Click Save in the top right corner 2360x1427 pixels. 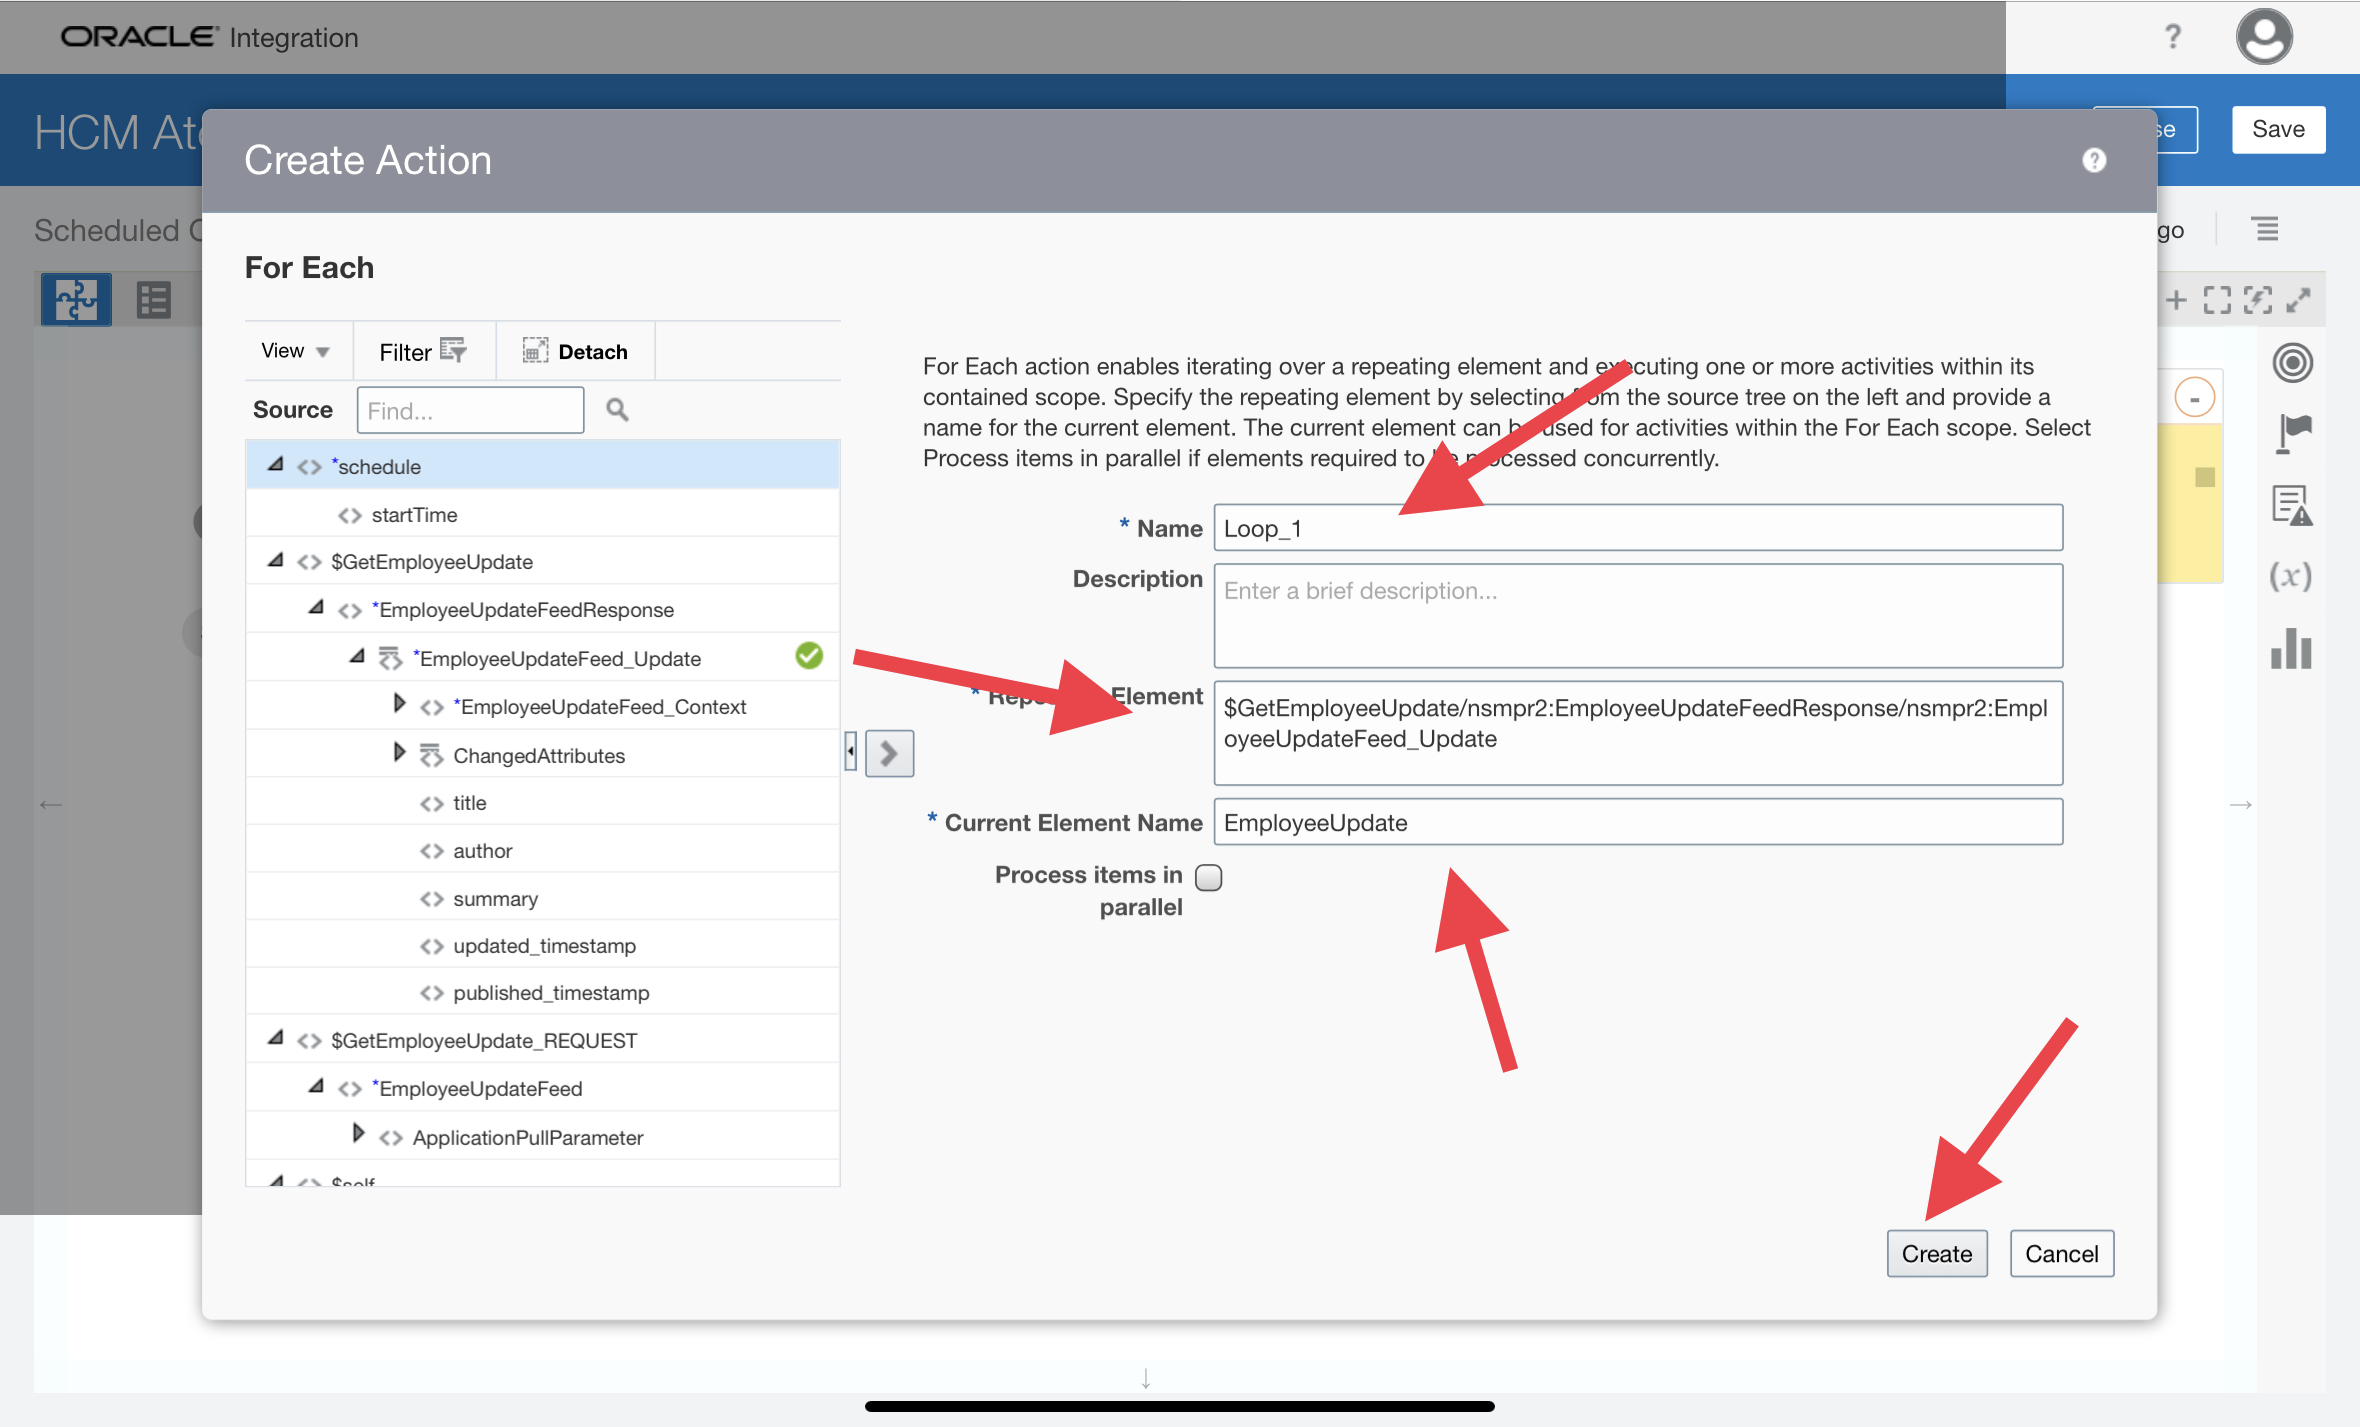2279,129
